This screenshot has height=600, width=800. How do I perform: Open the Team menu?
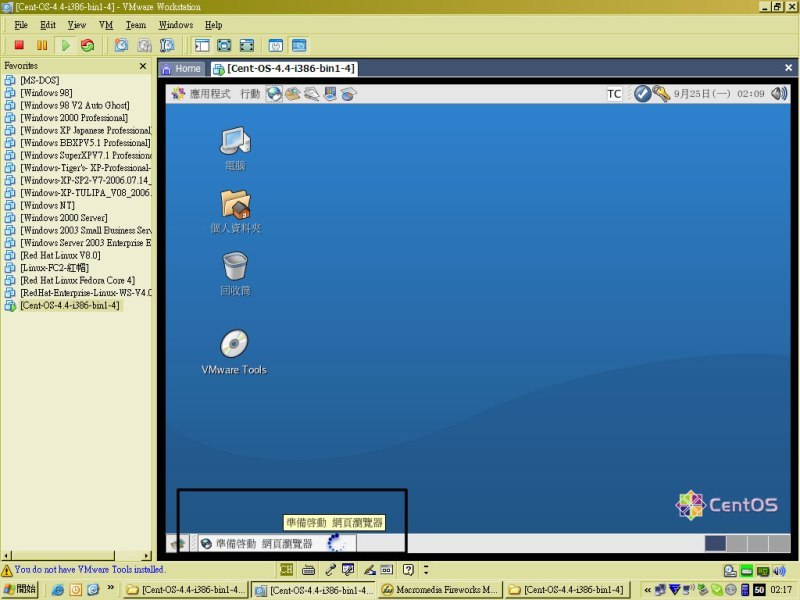tap(136, 25)
